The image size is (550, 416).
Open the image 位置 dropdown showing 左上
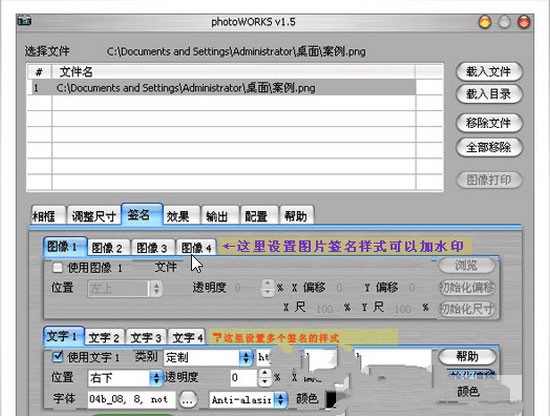coord(124,288)
